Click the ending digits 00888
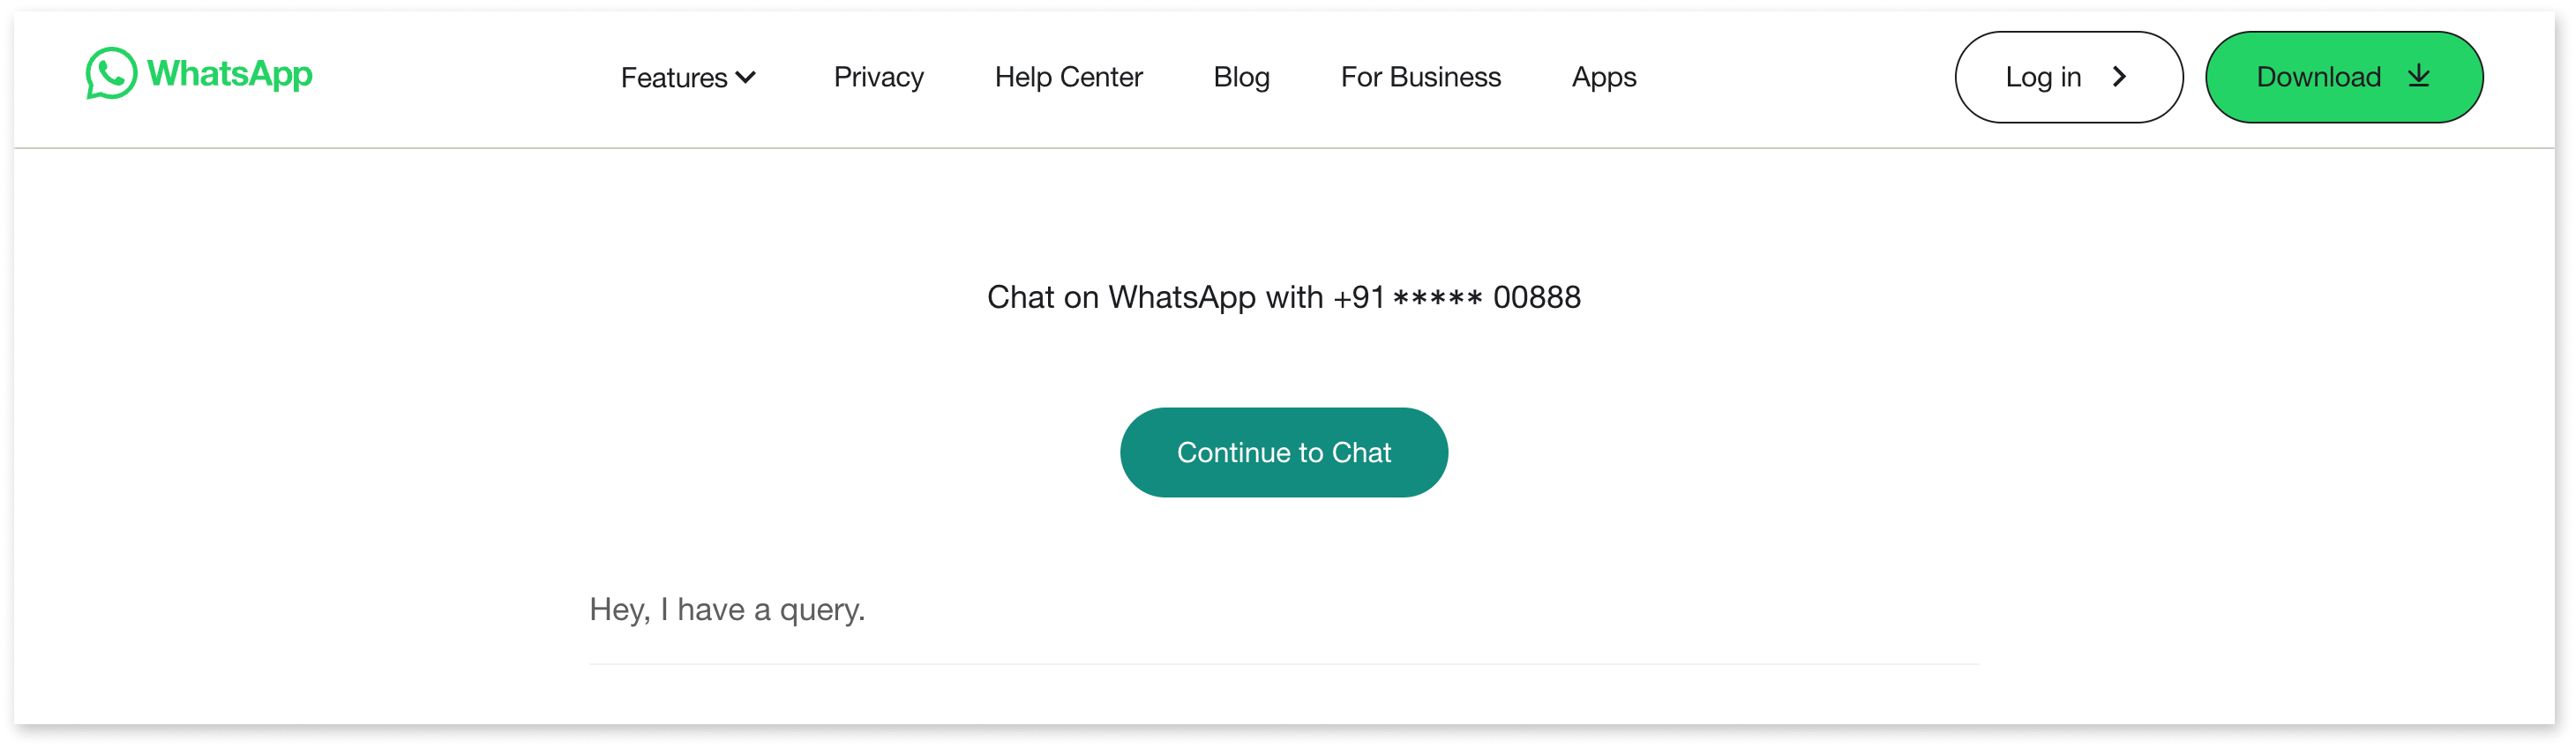Screen dimensions: 2576x748 [x=1536, y=297]
